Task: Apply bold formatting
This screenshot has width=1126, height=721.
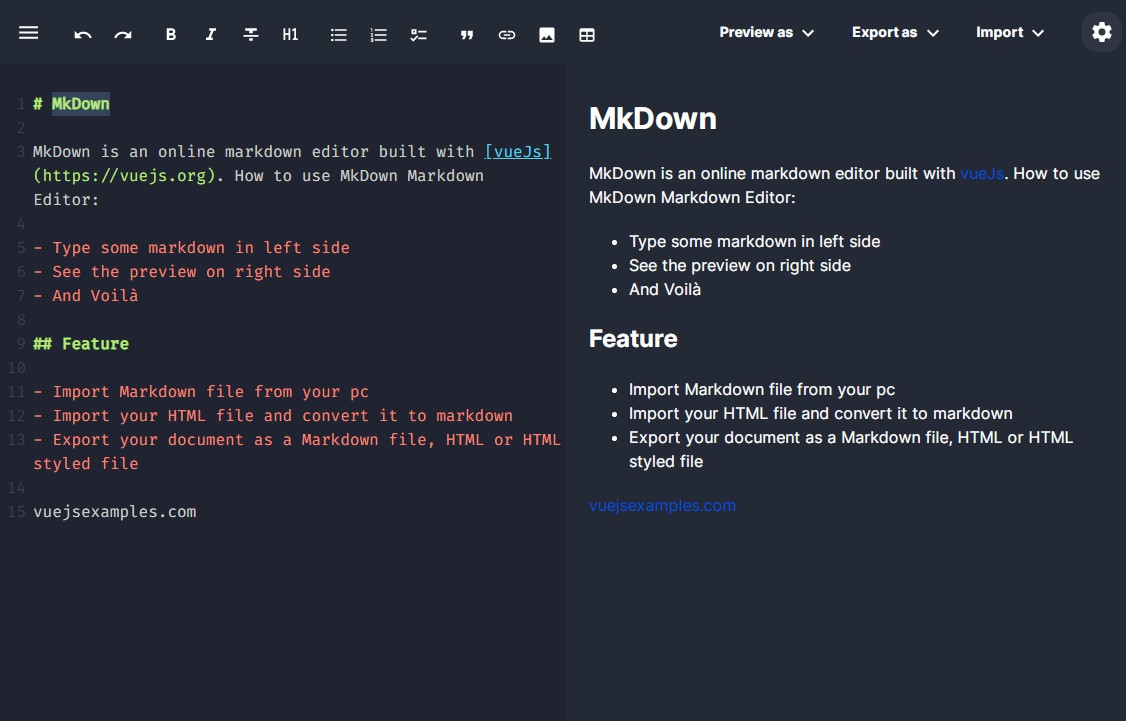Action: pyautogui.click(x=171, y=34)
